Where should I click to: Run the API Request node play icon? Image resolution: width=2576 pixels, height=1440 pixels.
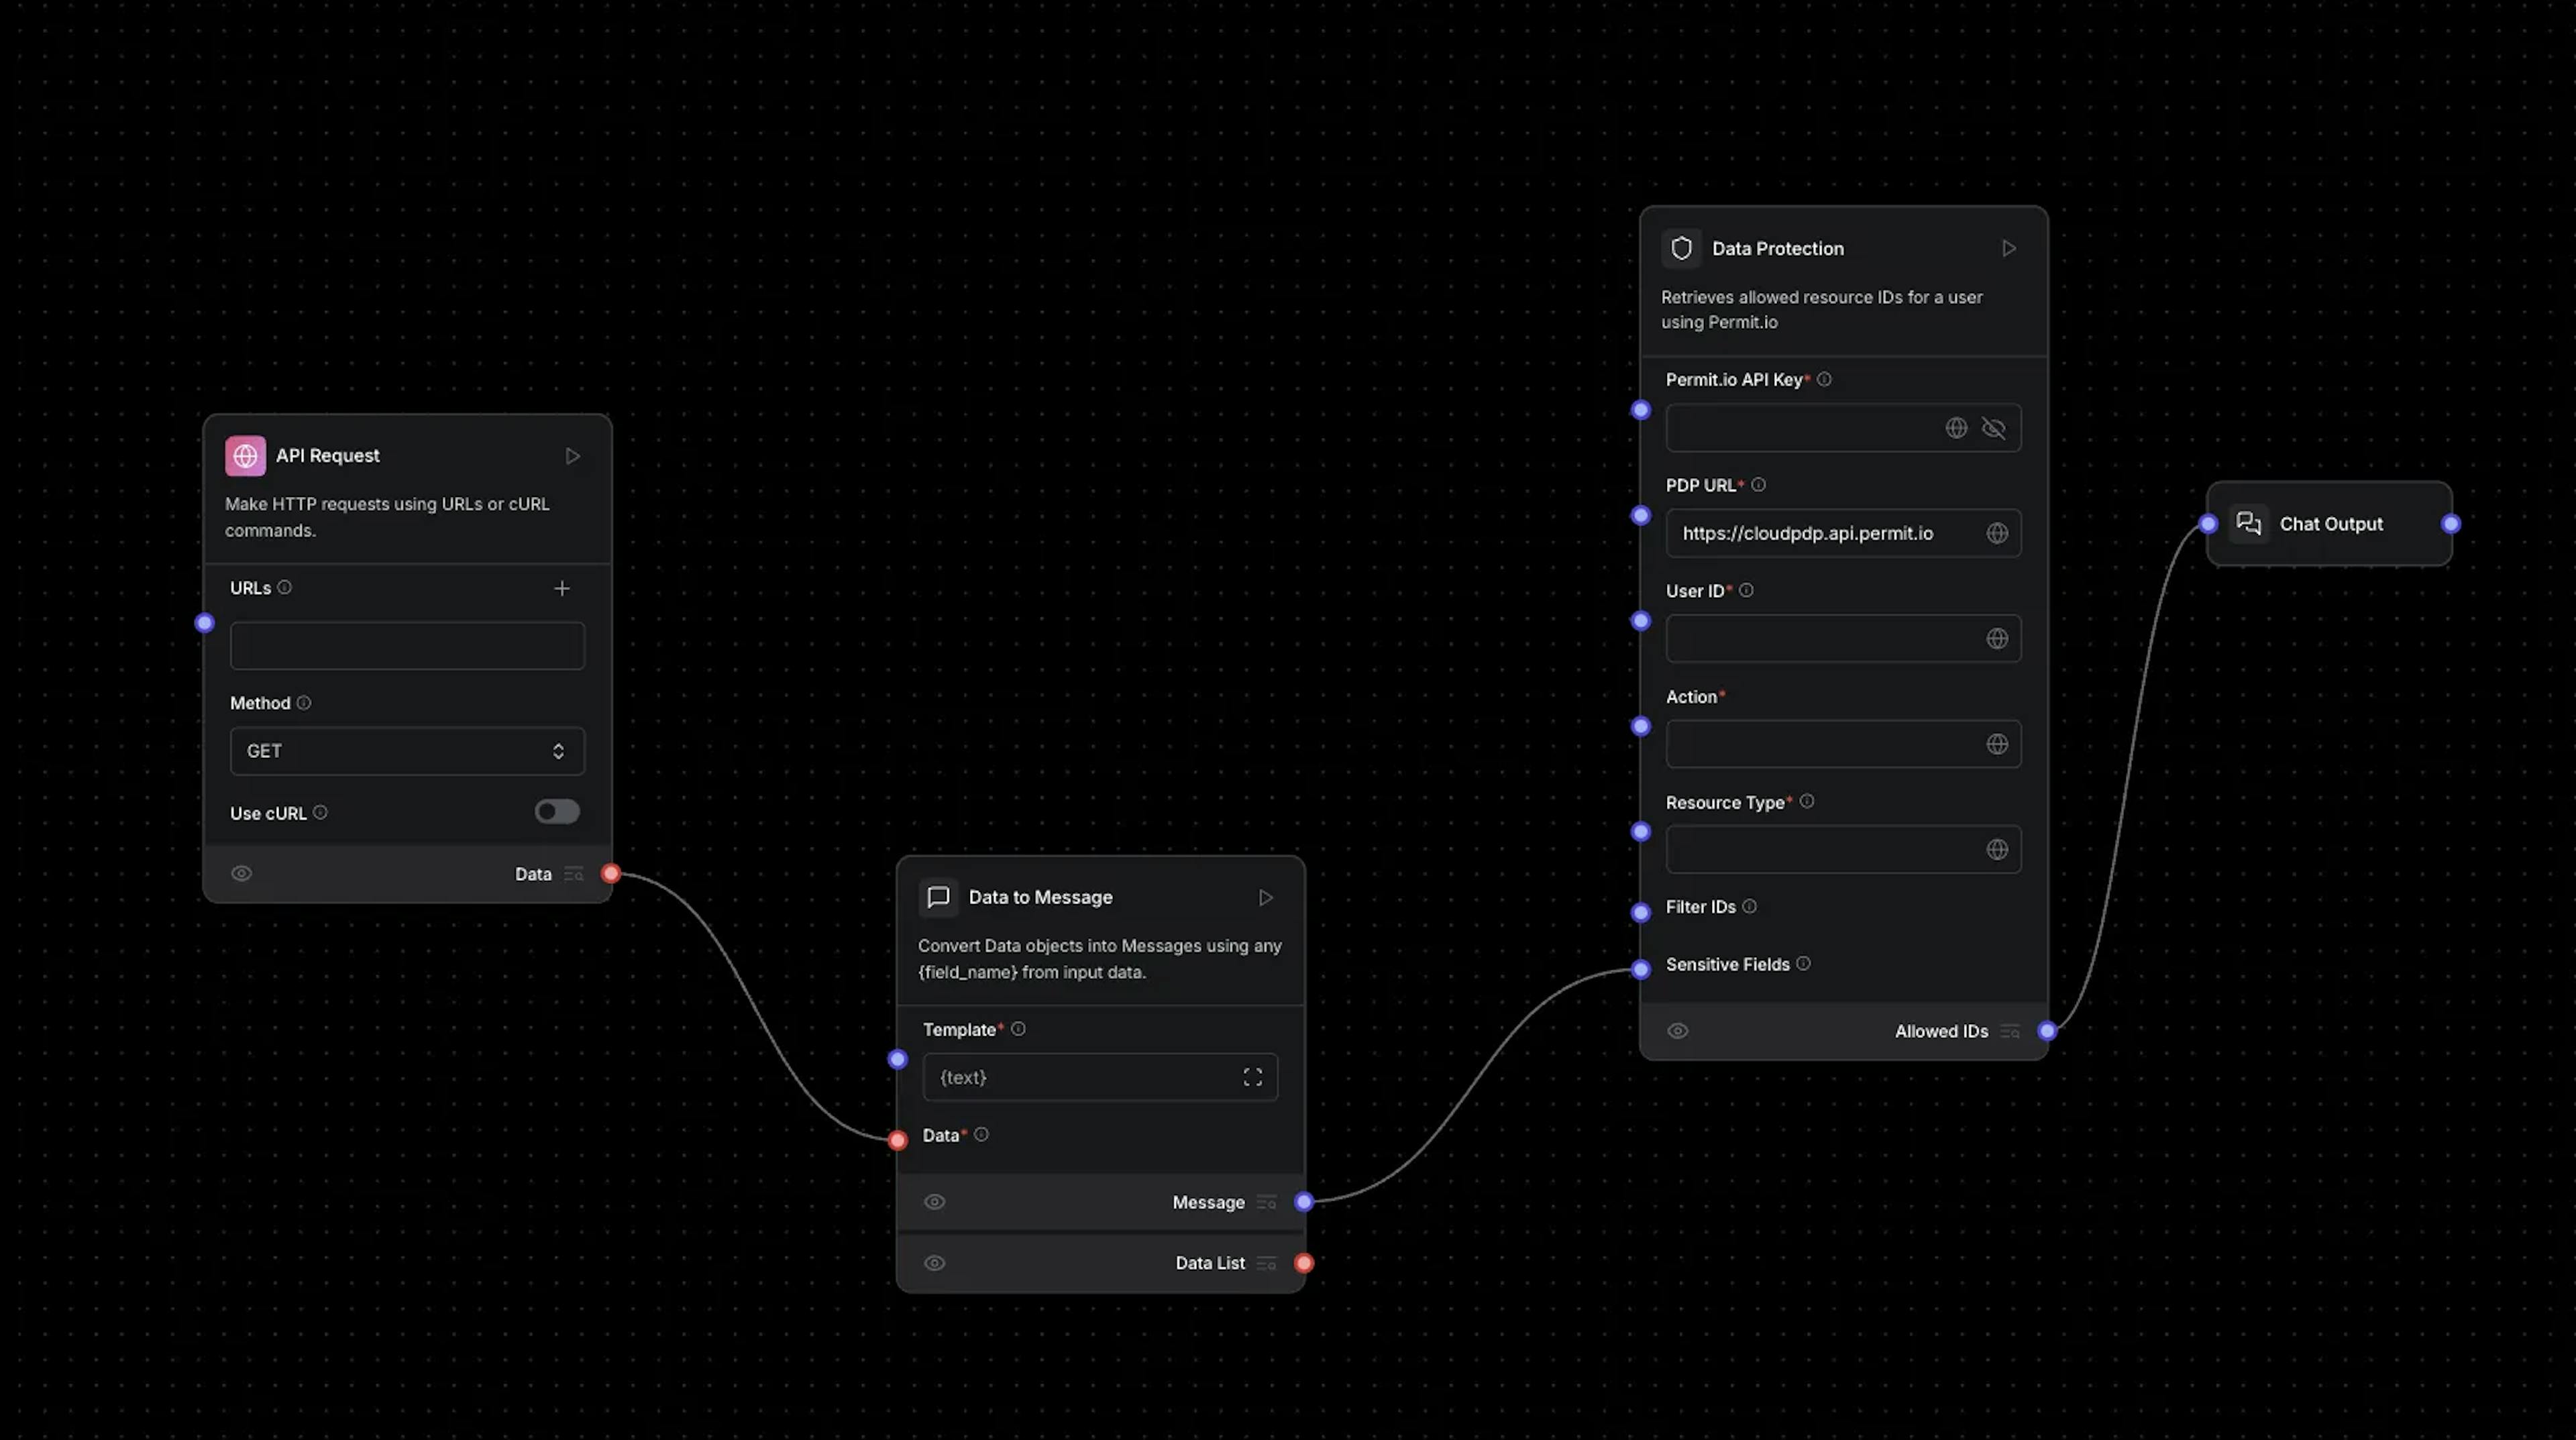click(x=572, y=456)
